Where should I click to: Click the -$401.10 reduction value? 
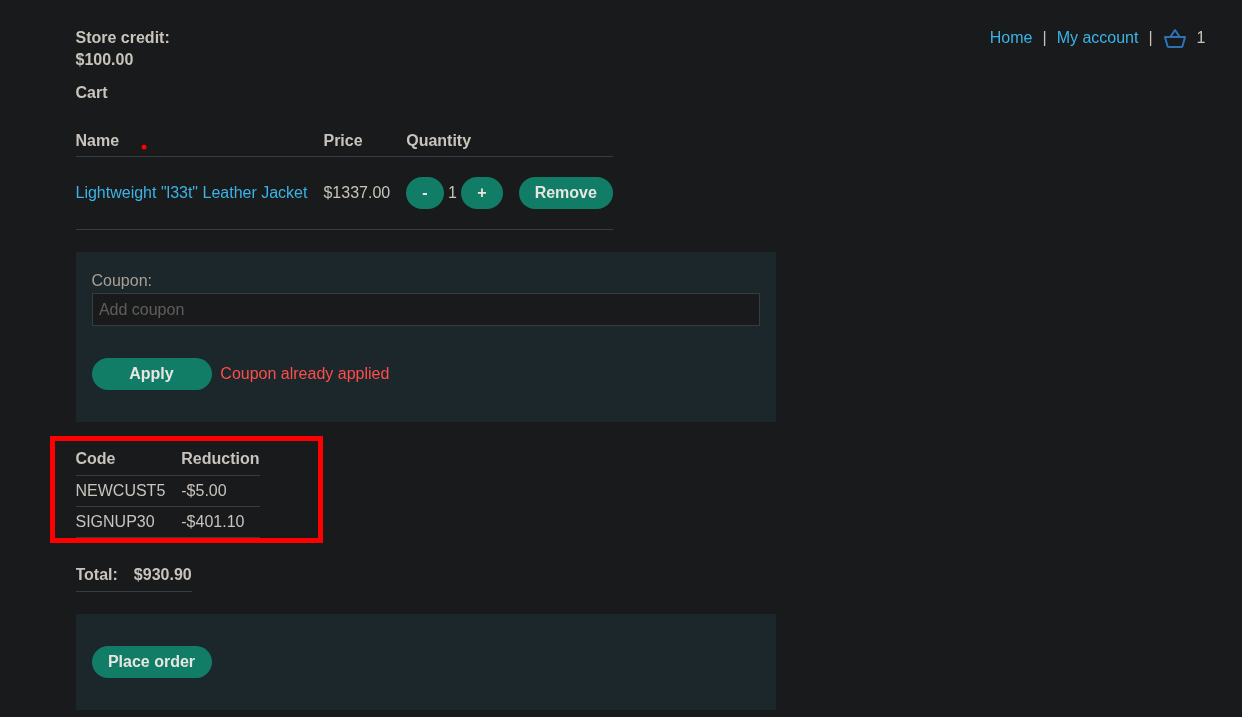pyautogui.click(x=212, y=522)
